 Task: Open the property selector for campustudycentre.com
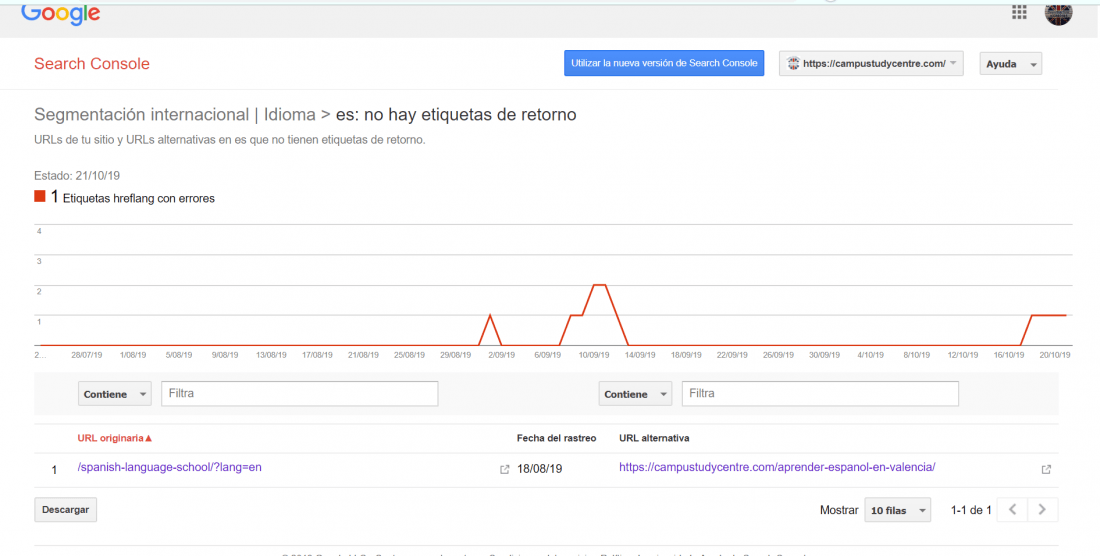click(x=871, y=63)
